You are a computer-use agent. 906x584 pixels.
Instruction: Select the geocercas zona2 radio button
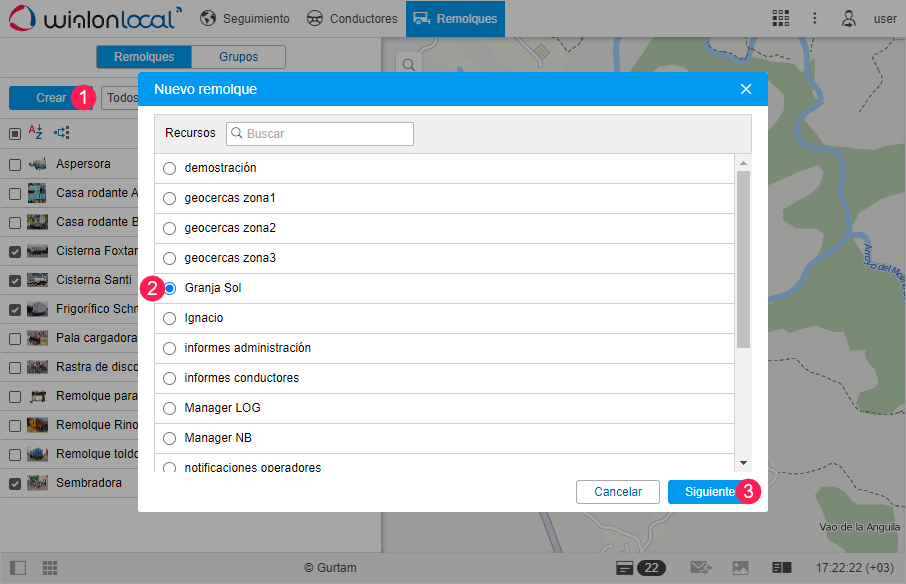coord(169,229)
